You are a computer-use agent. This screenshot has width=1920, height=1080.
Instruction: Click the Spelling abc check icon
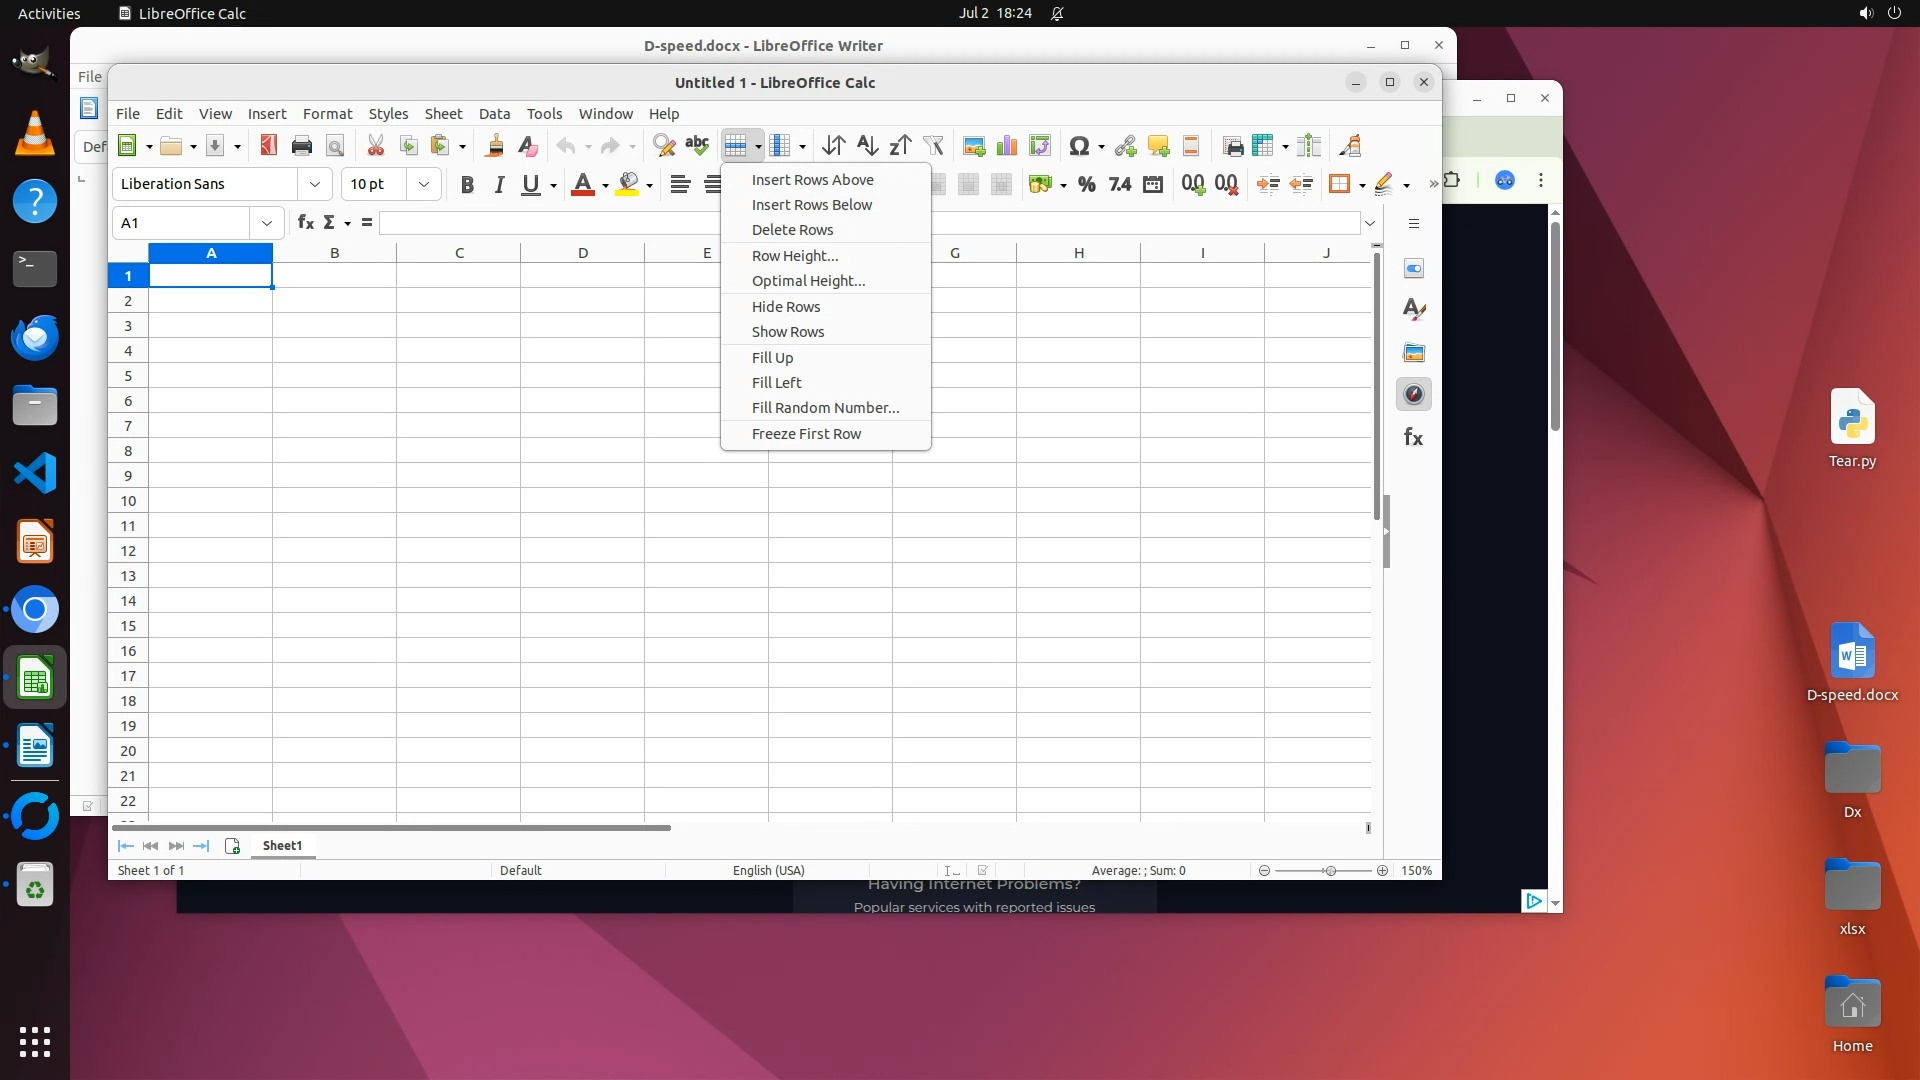click(x=697, y=146)
